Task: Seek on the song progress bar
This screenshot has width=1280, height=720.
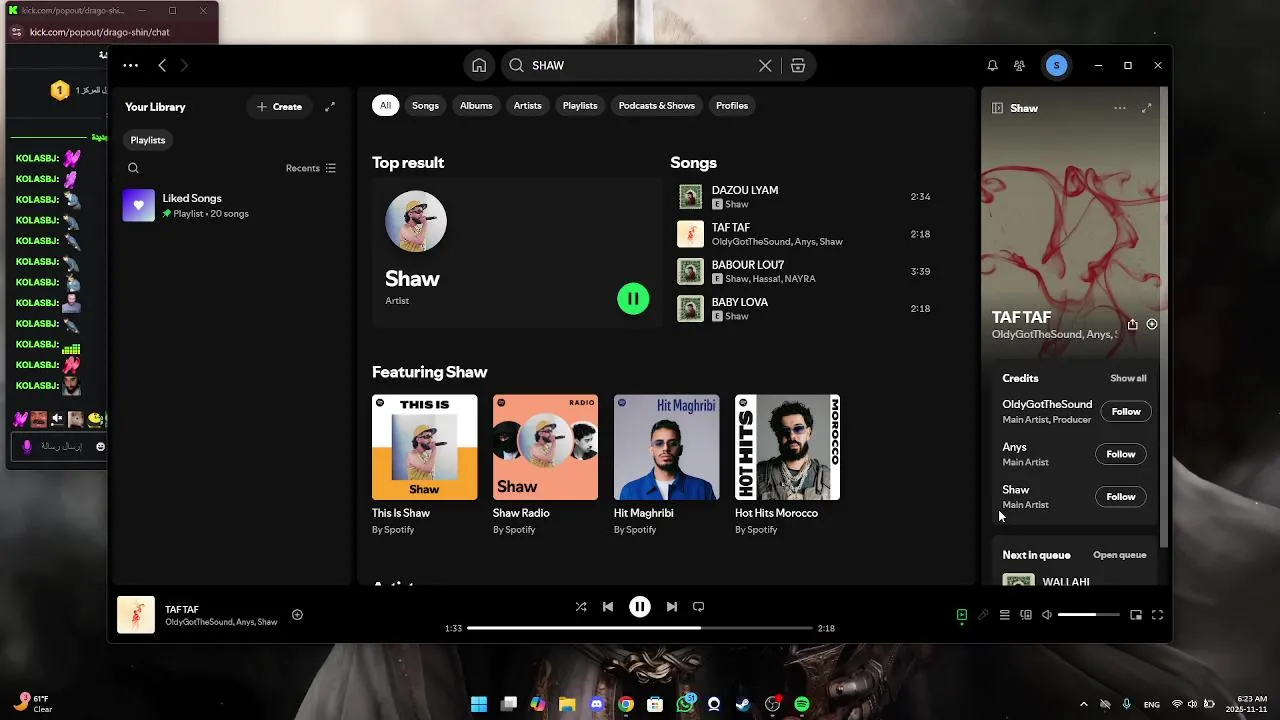Action: 640,628
